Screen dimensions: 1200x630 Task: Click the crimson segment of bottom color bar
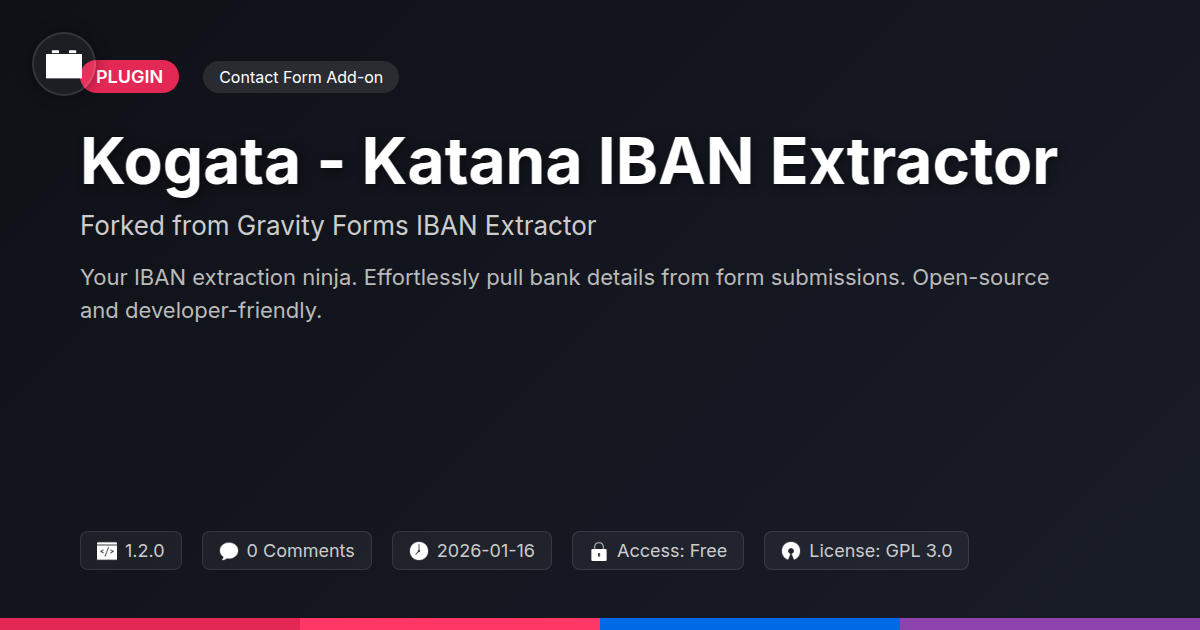coord(150,624)
